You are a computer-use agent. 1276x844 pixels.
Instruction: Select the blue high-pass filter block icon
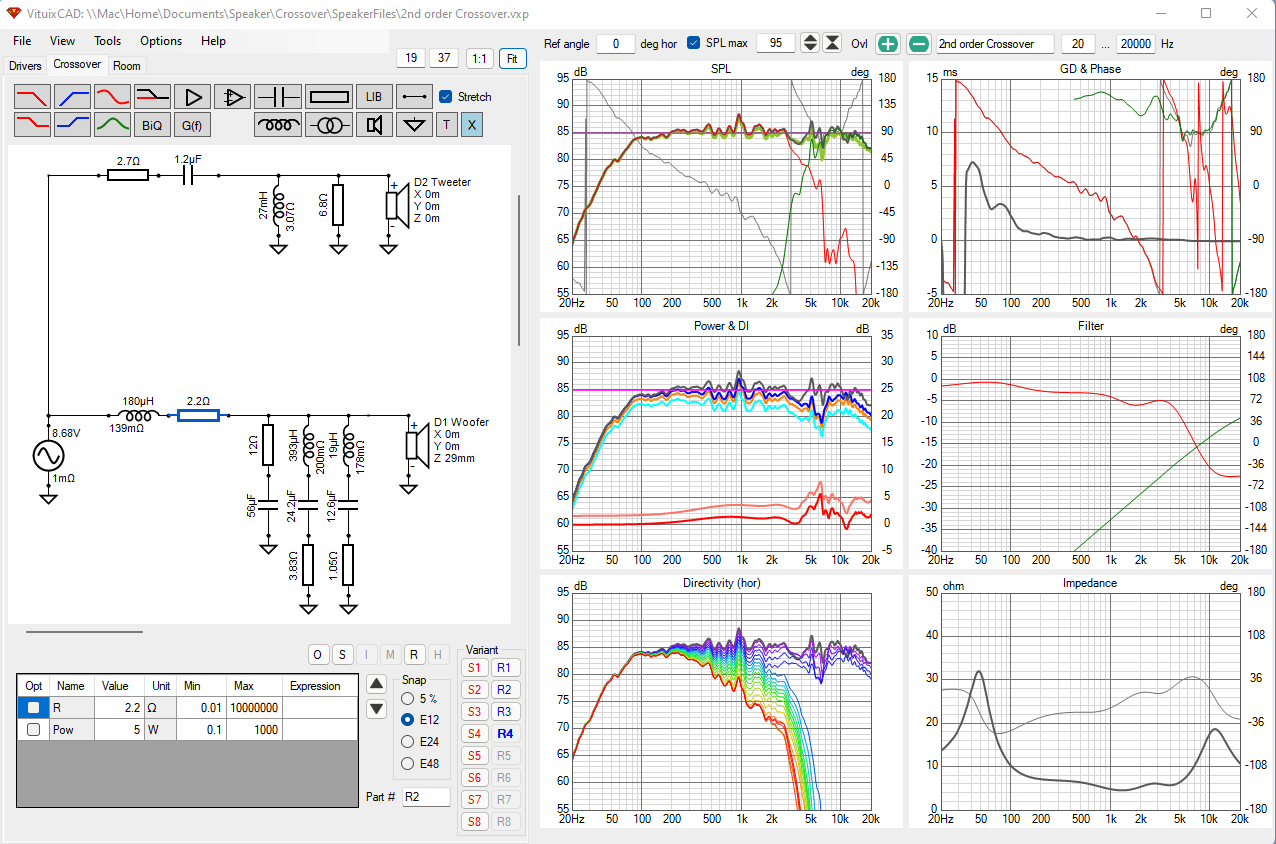(73, 97)
